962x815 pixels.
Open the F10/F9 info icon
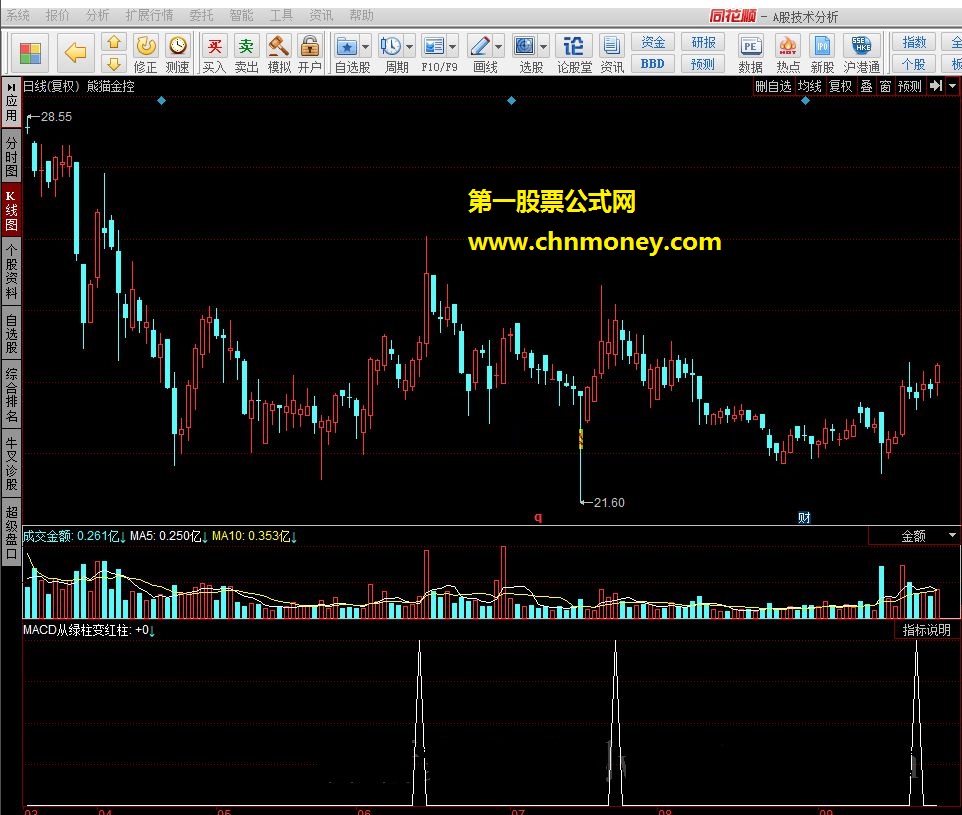point(434,47)
